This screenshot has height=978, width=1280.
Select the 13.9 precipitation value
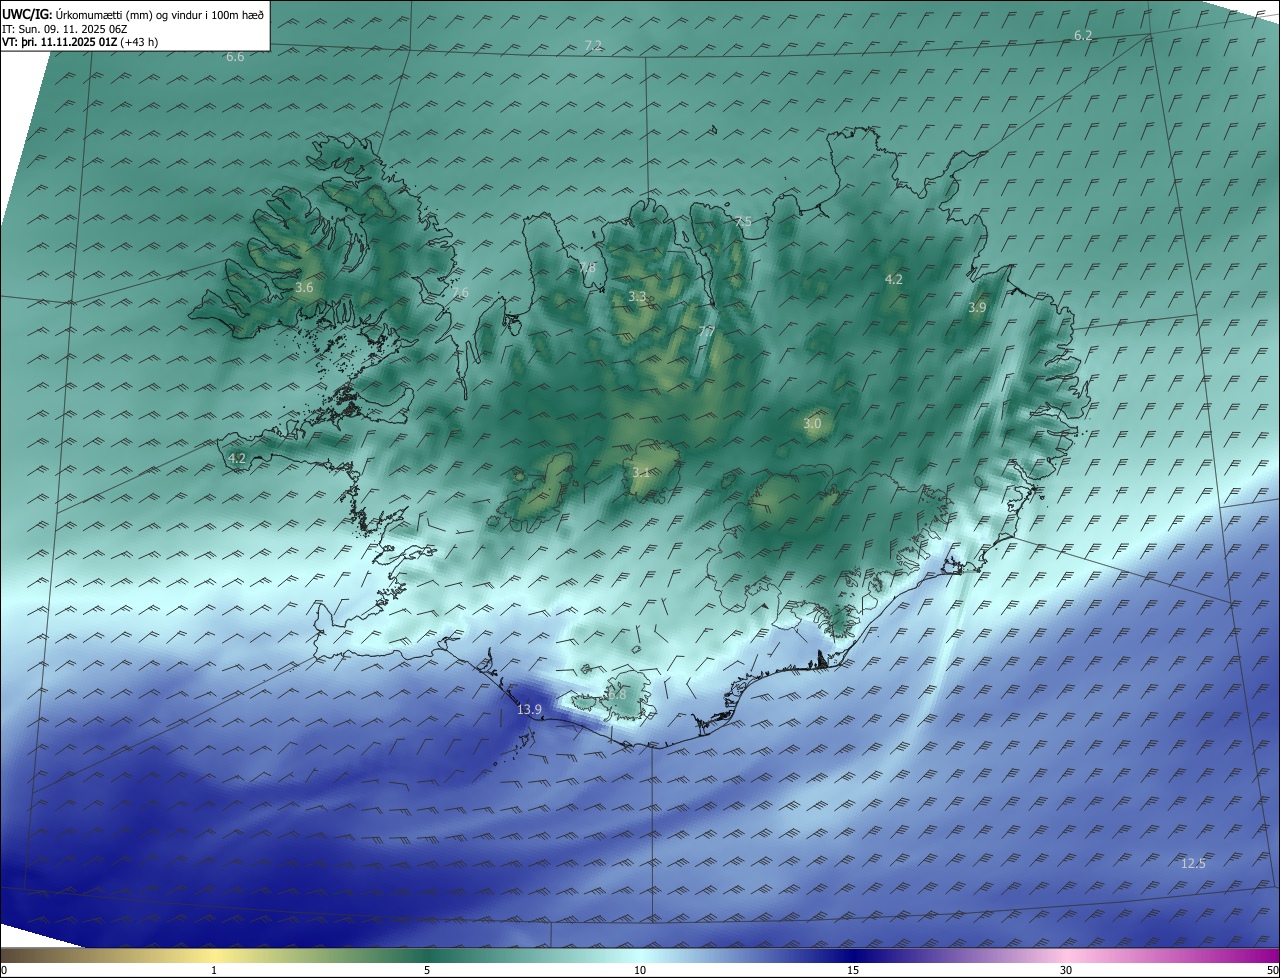[x=529, y=709]
